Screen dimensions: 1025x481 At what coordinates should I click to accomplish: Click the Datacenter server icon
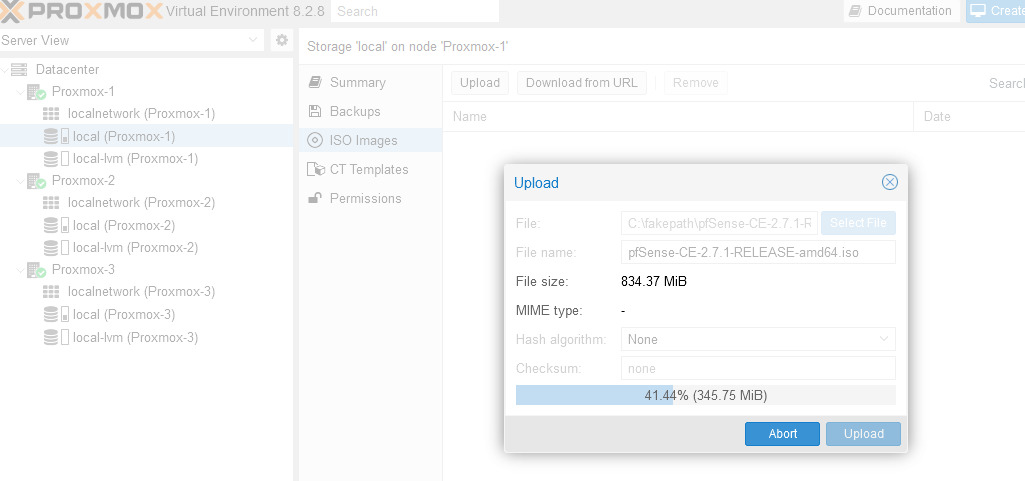click(19, 69)
